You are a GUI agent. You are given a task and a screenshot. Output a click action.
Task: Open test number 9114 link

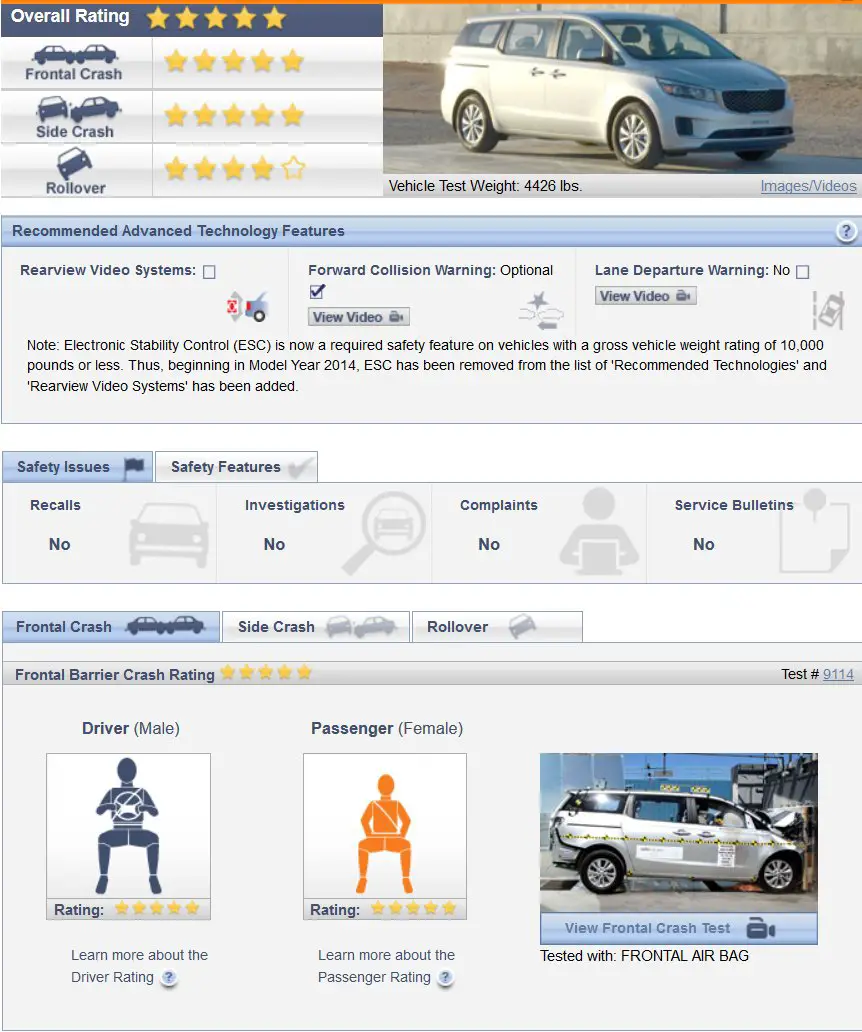838,675
